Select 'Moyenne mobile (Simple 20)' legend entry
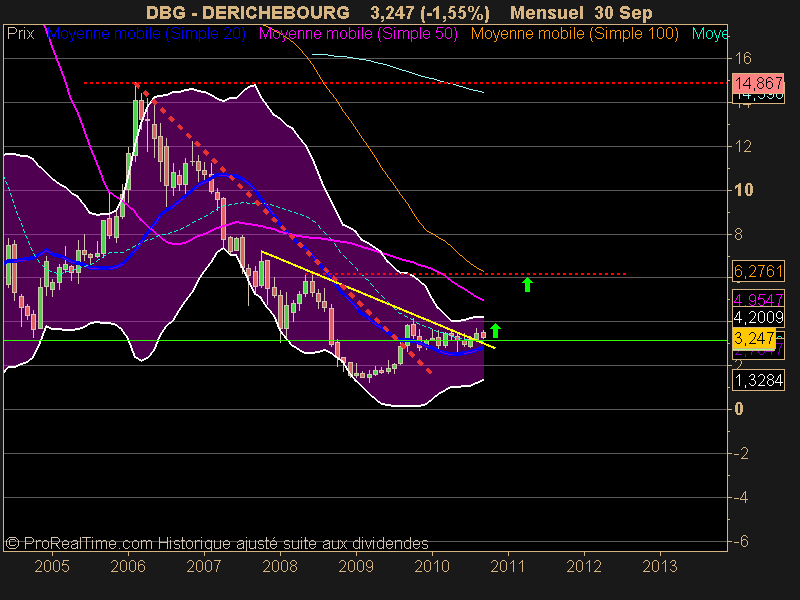Screen dimensions: 800x600 tap(146, 34)
